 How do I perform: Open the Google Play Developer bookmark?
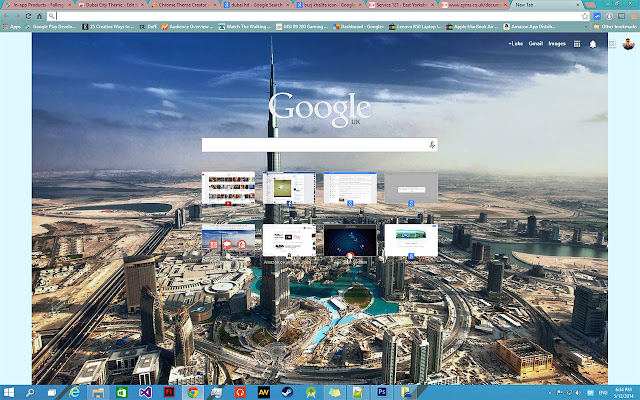[51, 27]
